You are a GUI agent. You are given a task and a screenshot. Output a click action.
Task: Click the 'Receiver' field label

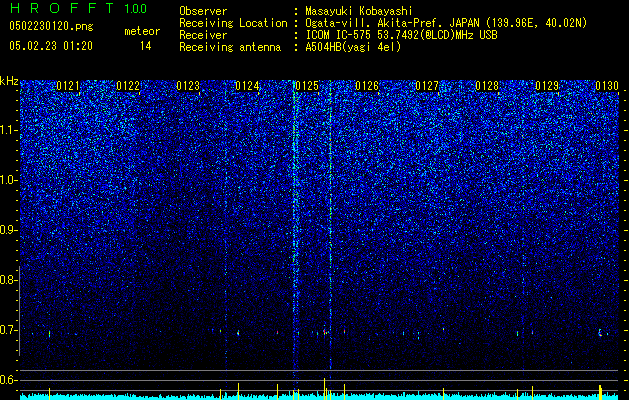[203, 35]
